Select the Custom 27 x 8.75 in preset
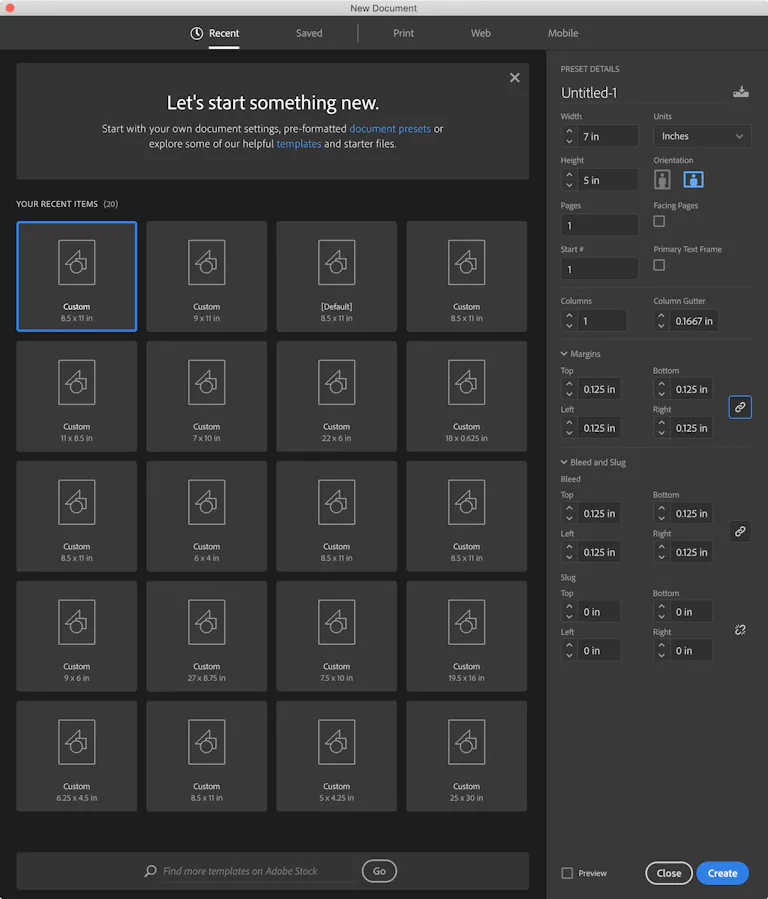Image resolution: width=768 pixels, height=899 pixels. (x=206, y=636)
